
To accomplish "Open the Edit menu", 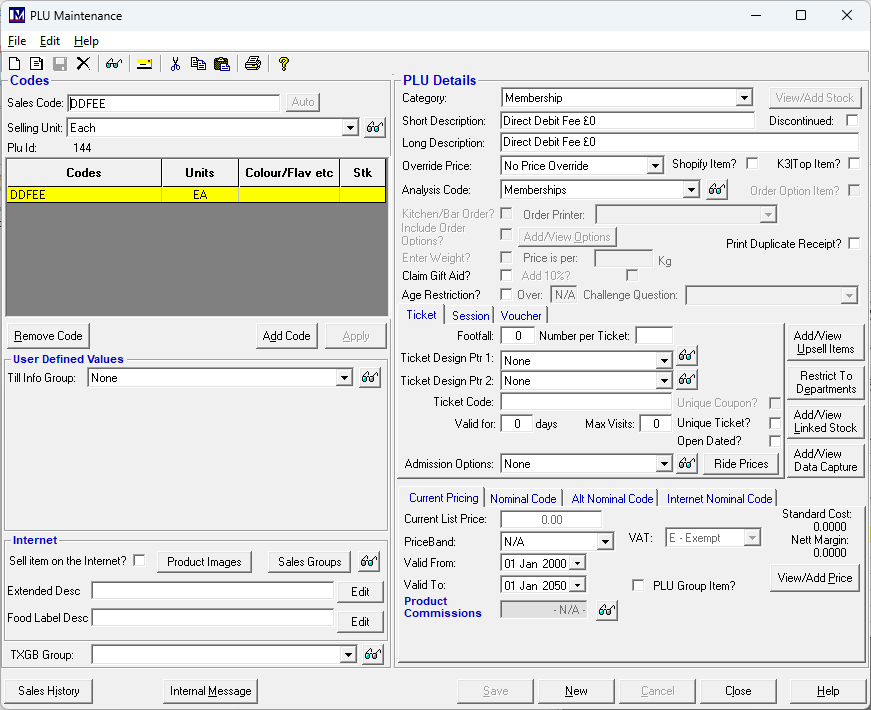I will 50,41.
